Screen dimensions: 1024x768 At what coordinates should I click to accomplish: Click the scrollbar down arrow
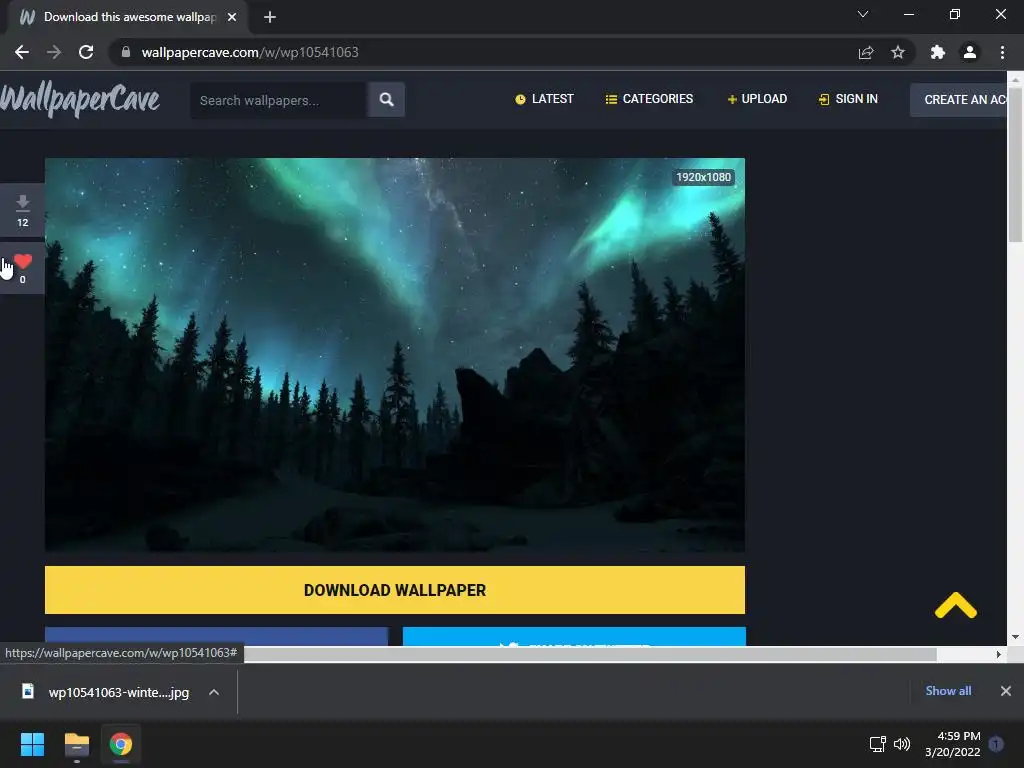point(1015,637)
